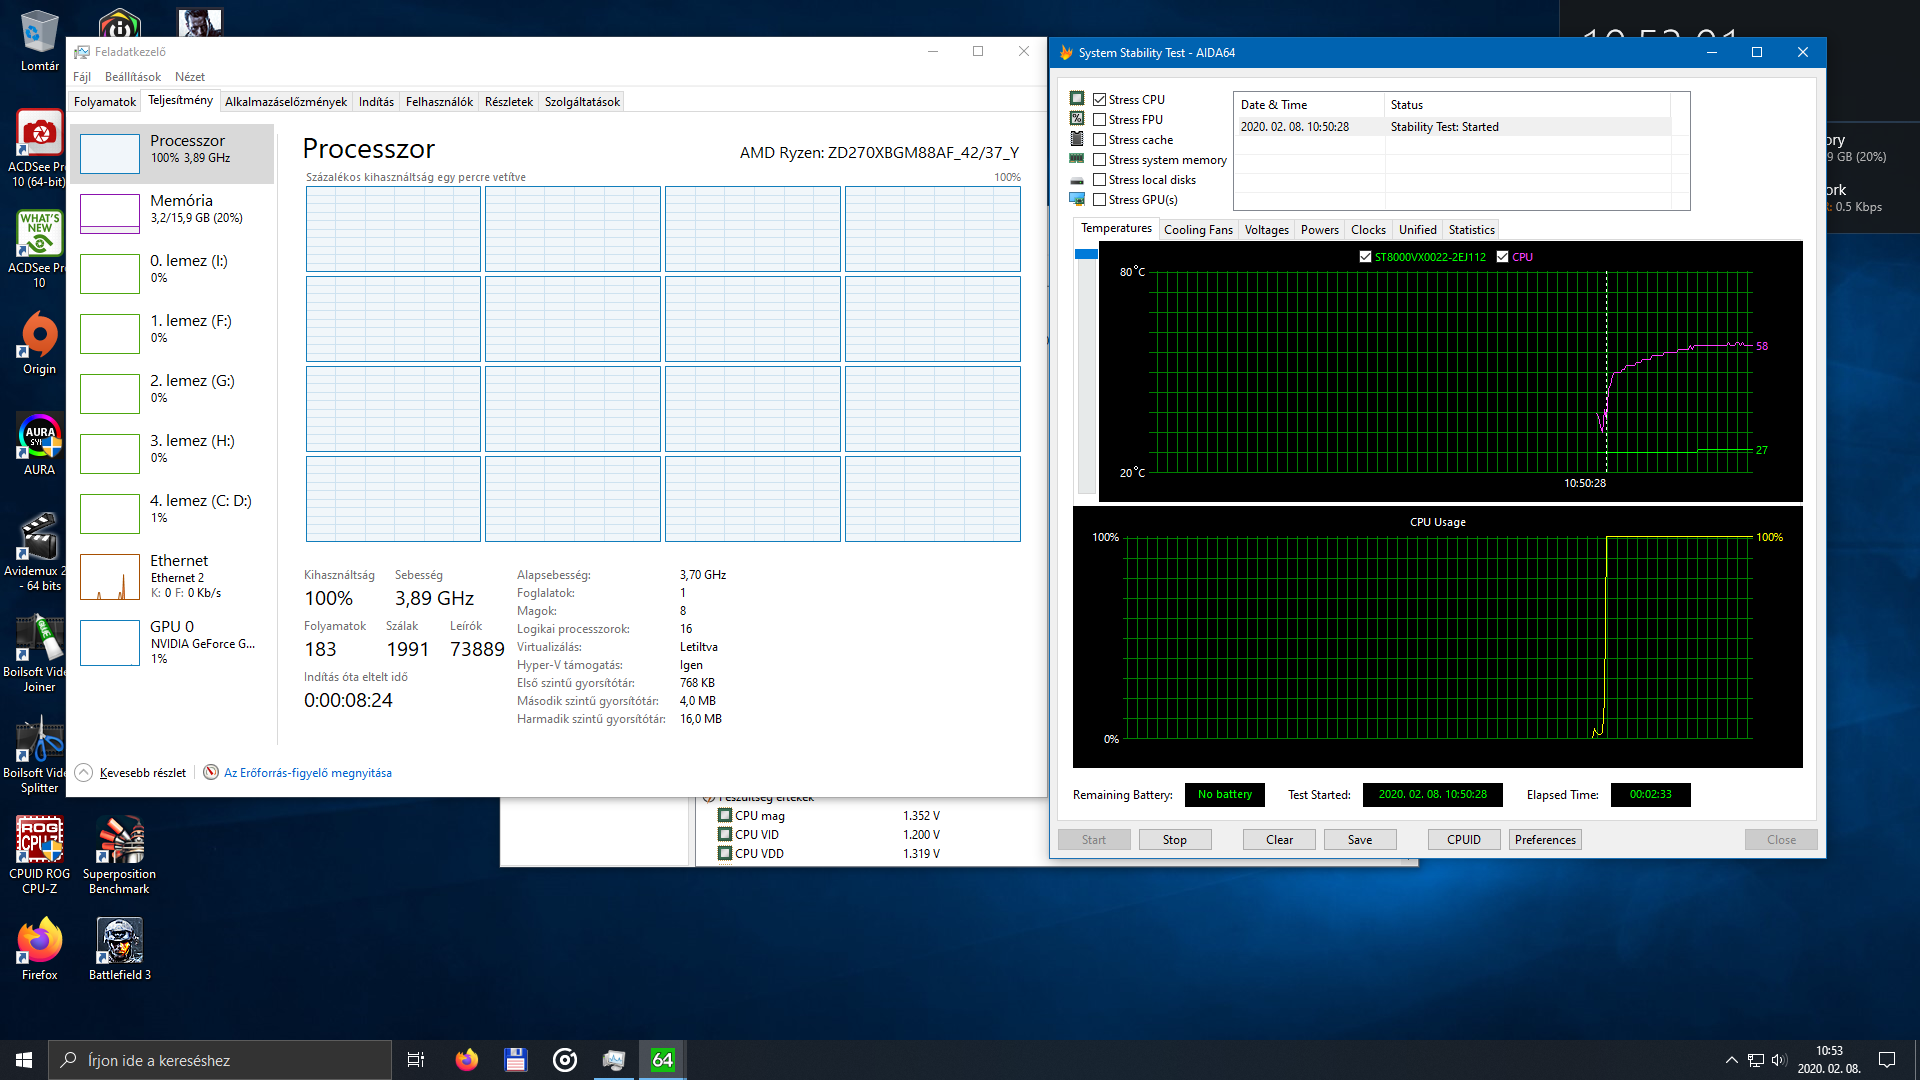Launch the Origin desktop shortcut

pyautogui.click(x=39, y=343)
